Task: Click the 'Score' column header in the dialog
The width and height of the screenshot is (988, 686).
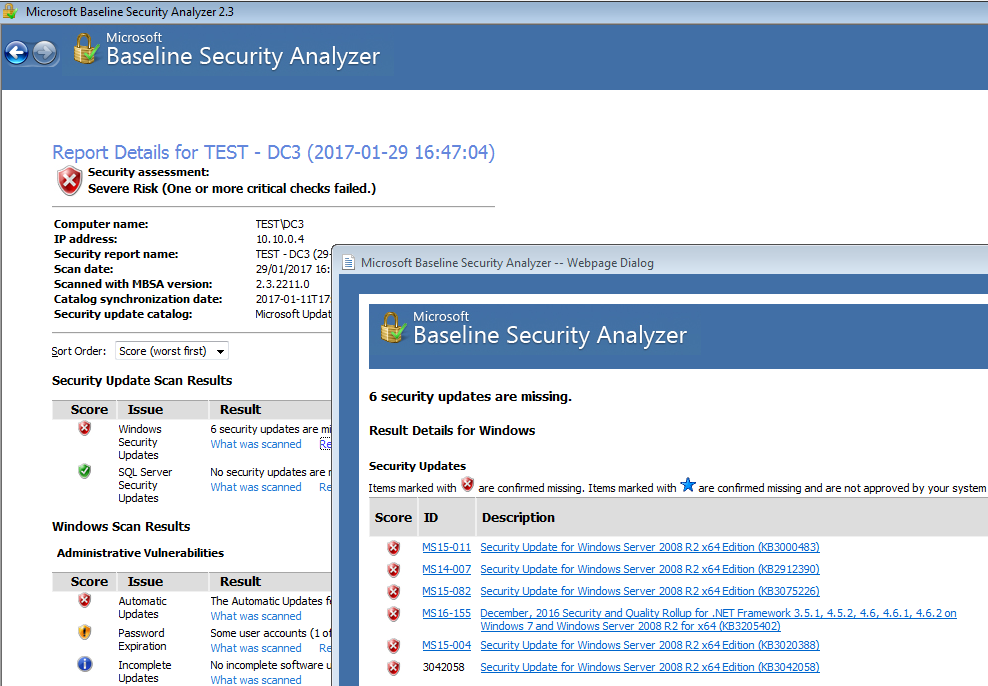Action: 393,518
